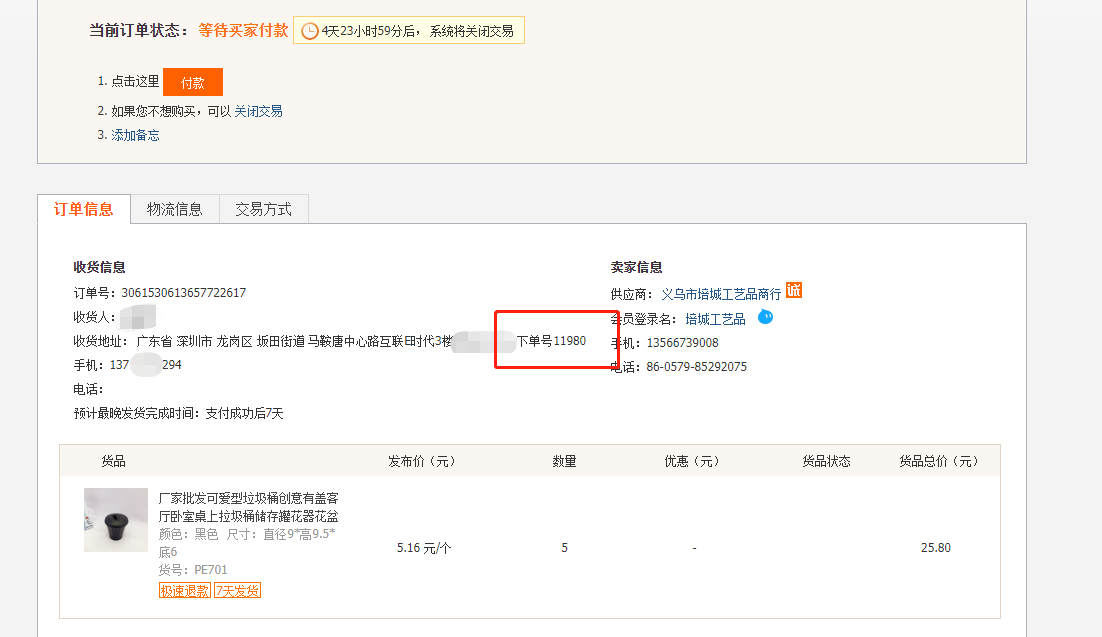This screenshot has height=637, width=1102.
Task: Click the unit price 5.16 元/个
Action: (424, 548)
